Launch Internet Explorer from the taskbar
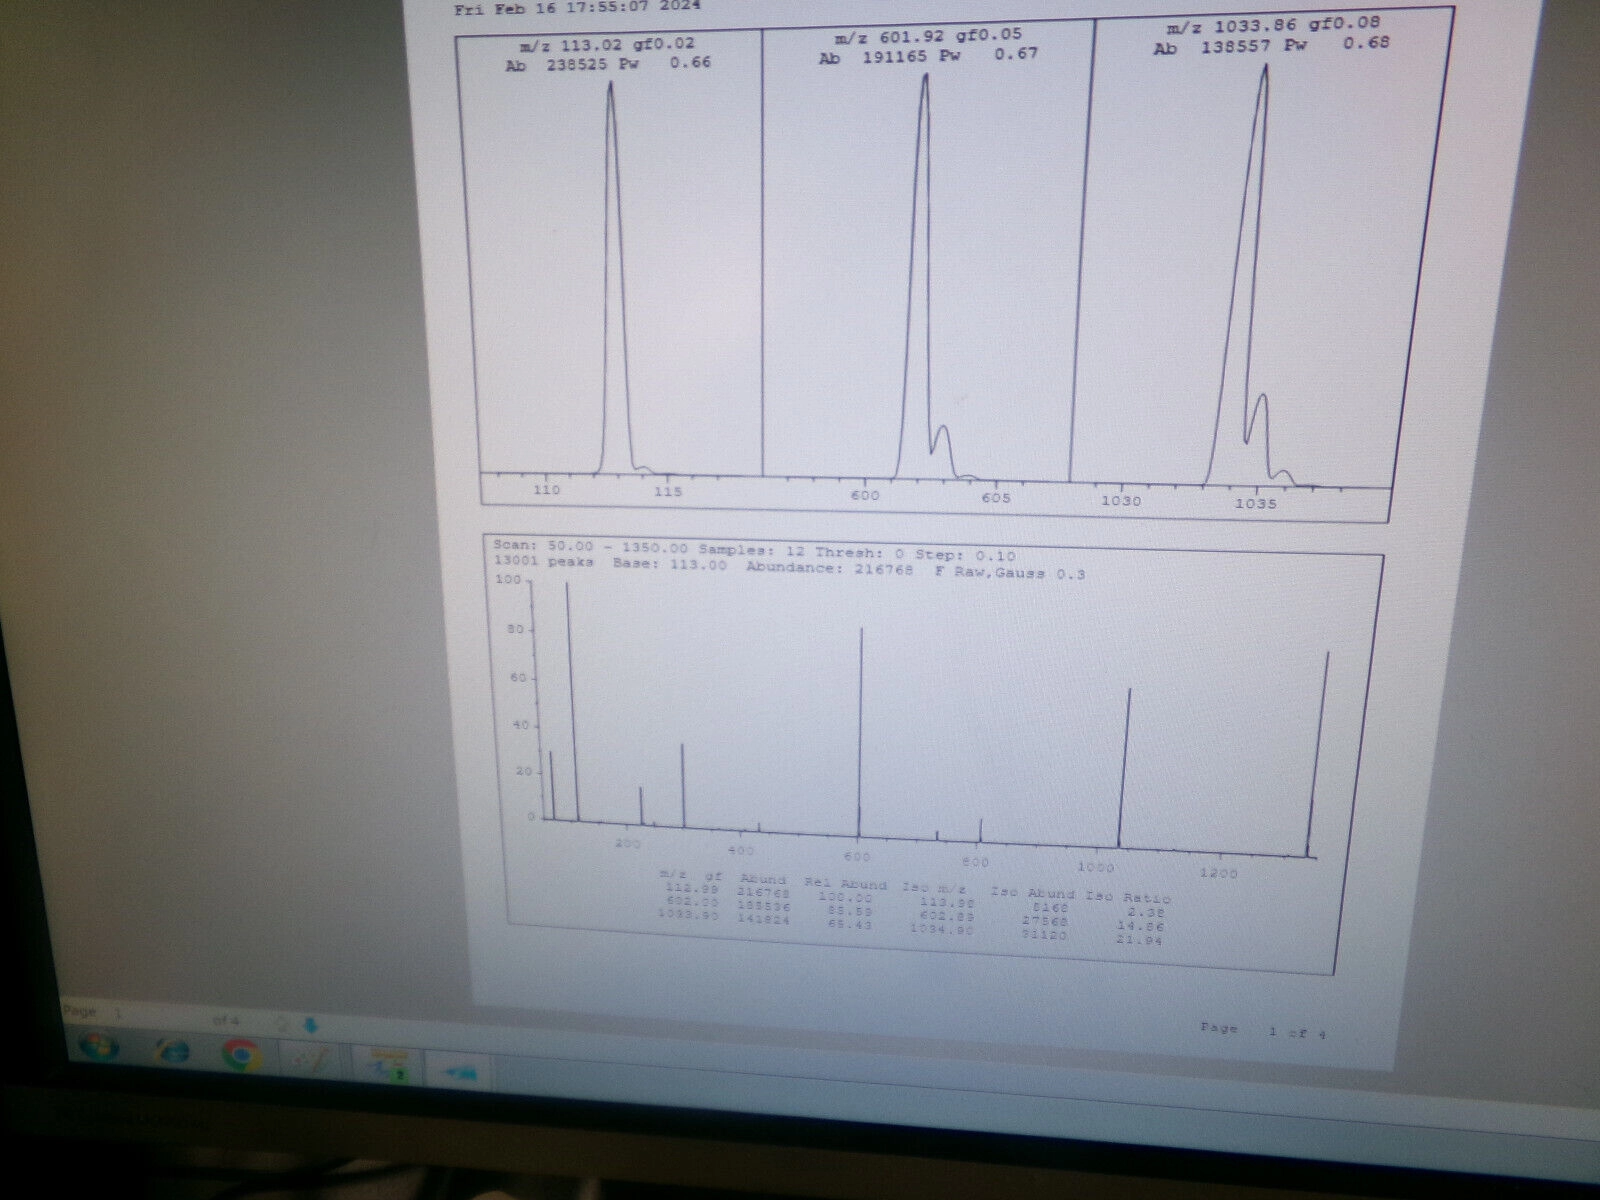 click(x=173, y=1050)
